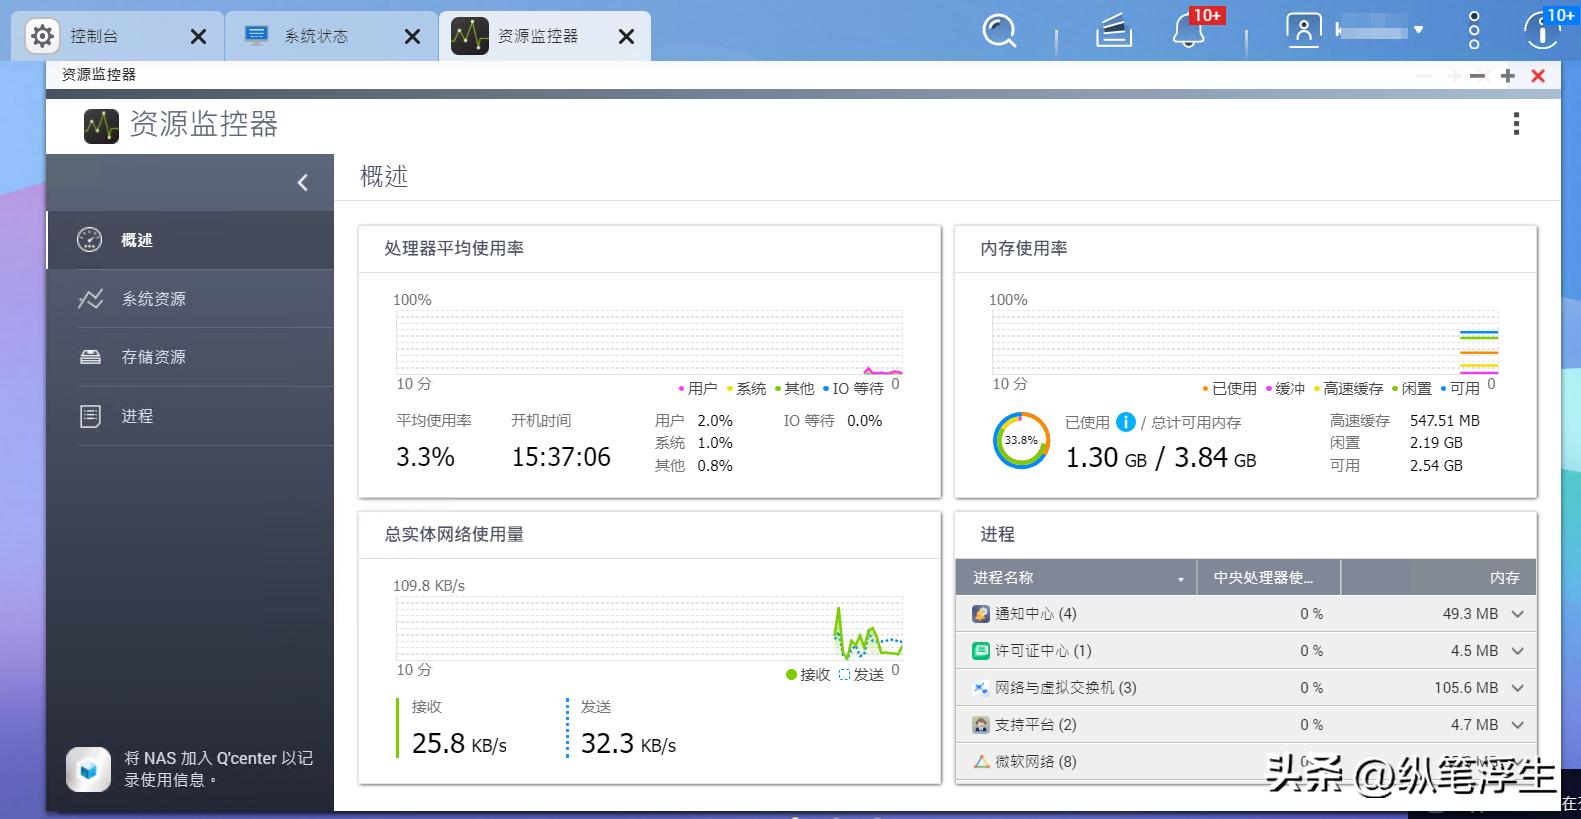1581x819 pixels.
Task: Maximize the 资源监控器 window with plus
Action: 1508,76
